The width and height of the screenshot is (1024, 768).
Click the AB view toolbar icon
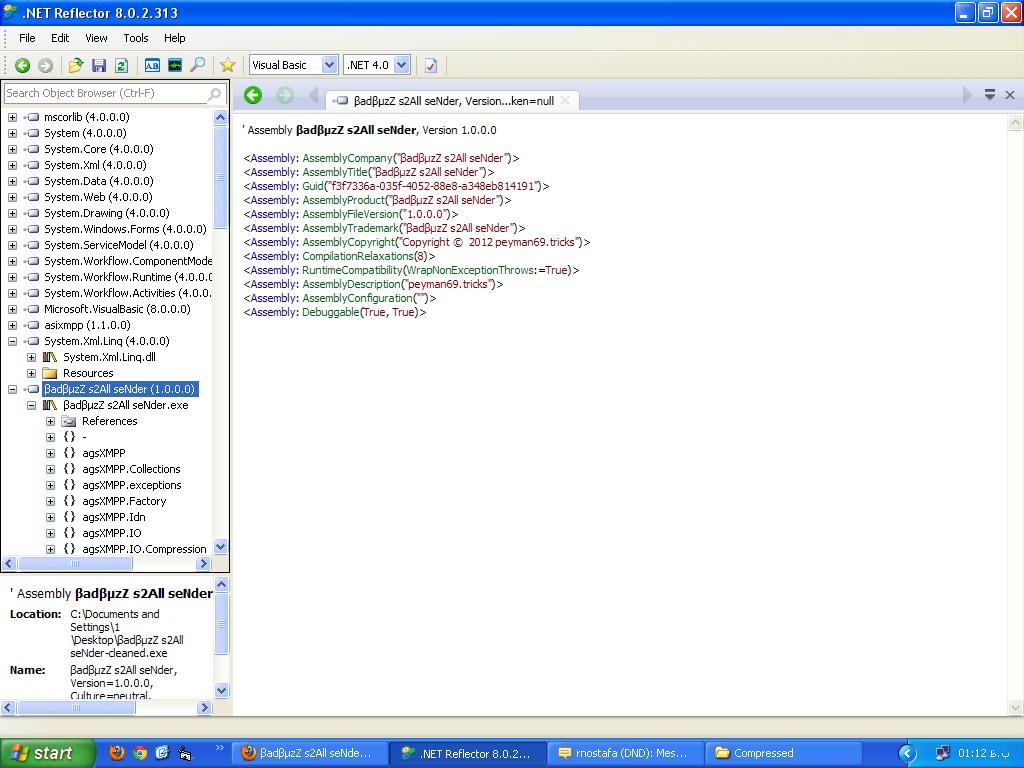click(x=152, y=65)
